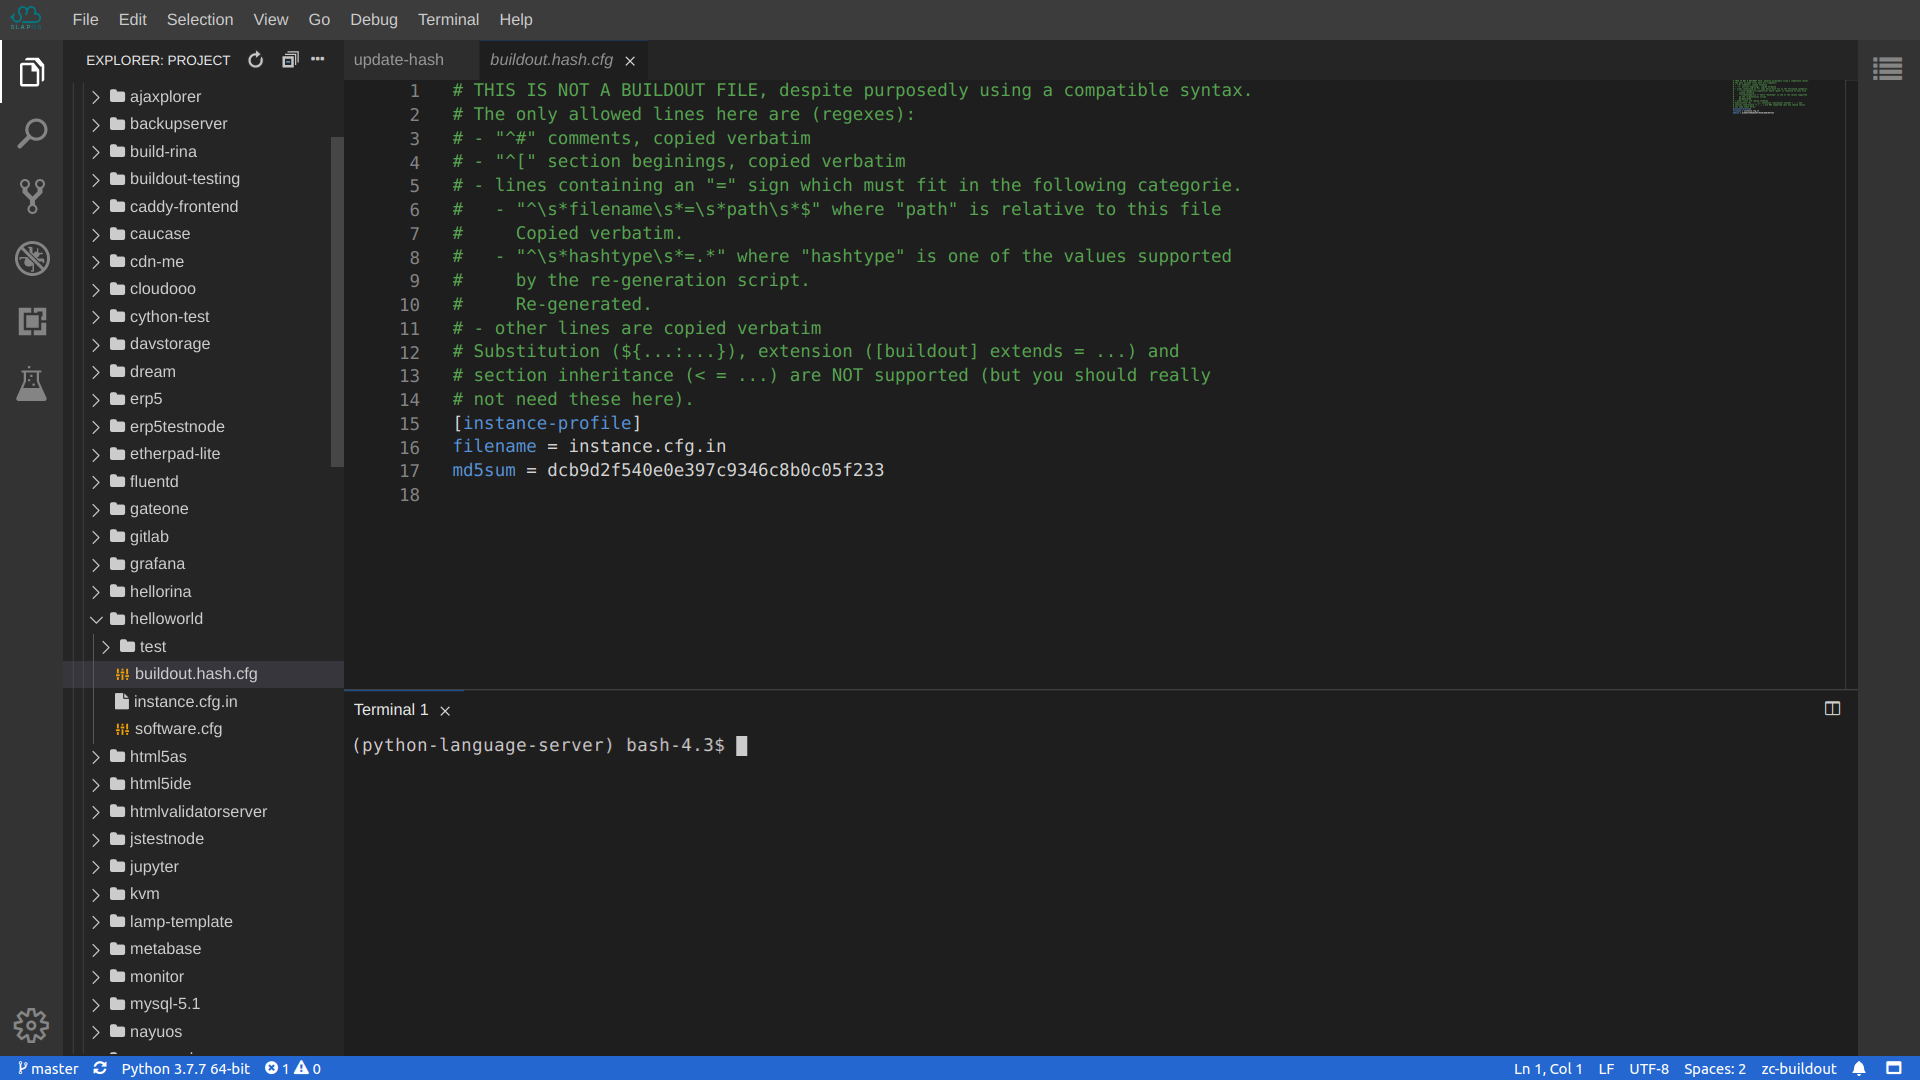This screenshot has height=1080, width=1920.
Task: Click the master git branch indicator
Action: tap(47, 1068)
